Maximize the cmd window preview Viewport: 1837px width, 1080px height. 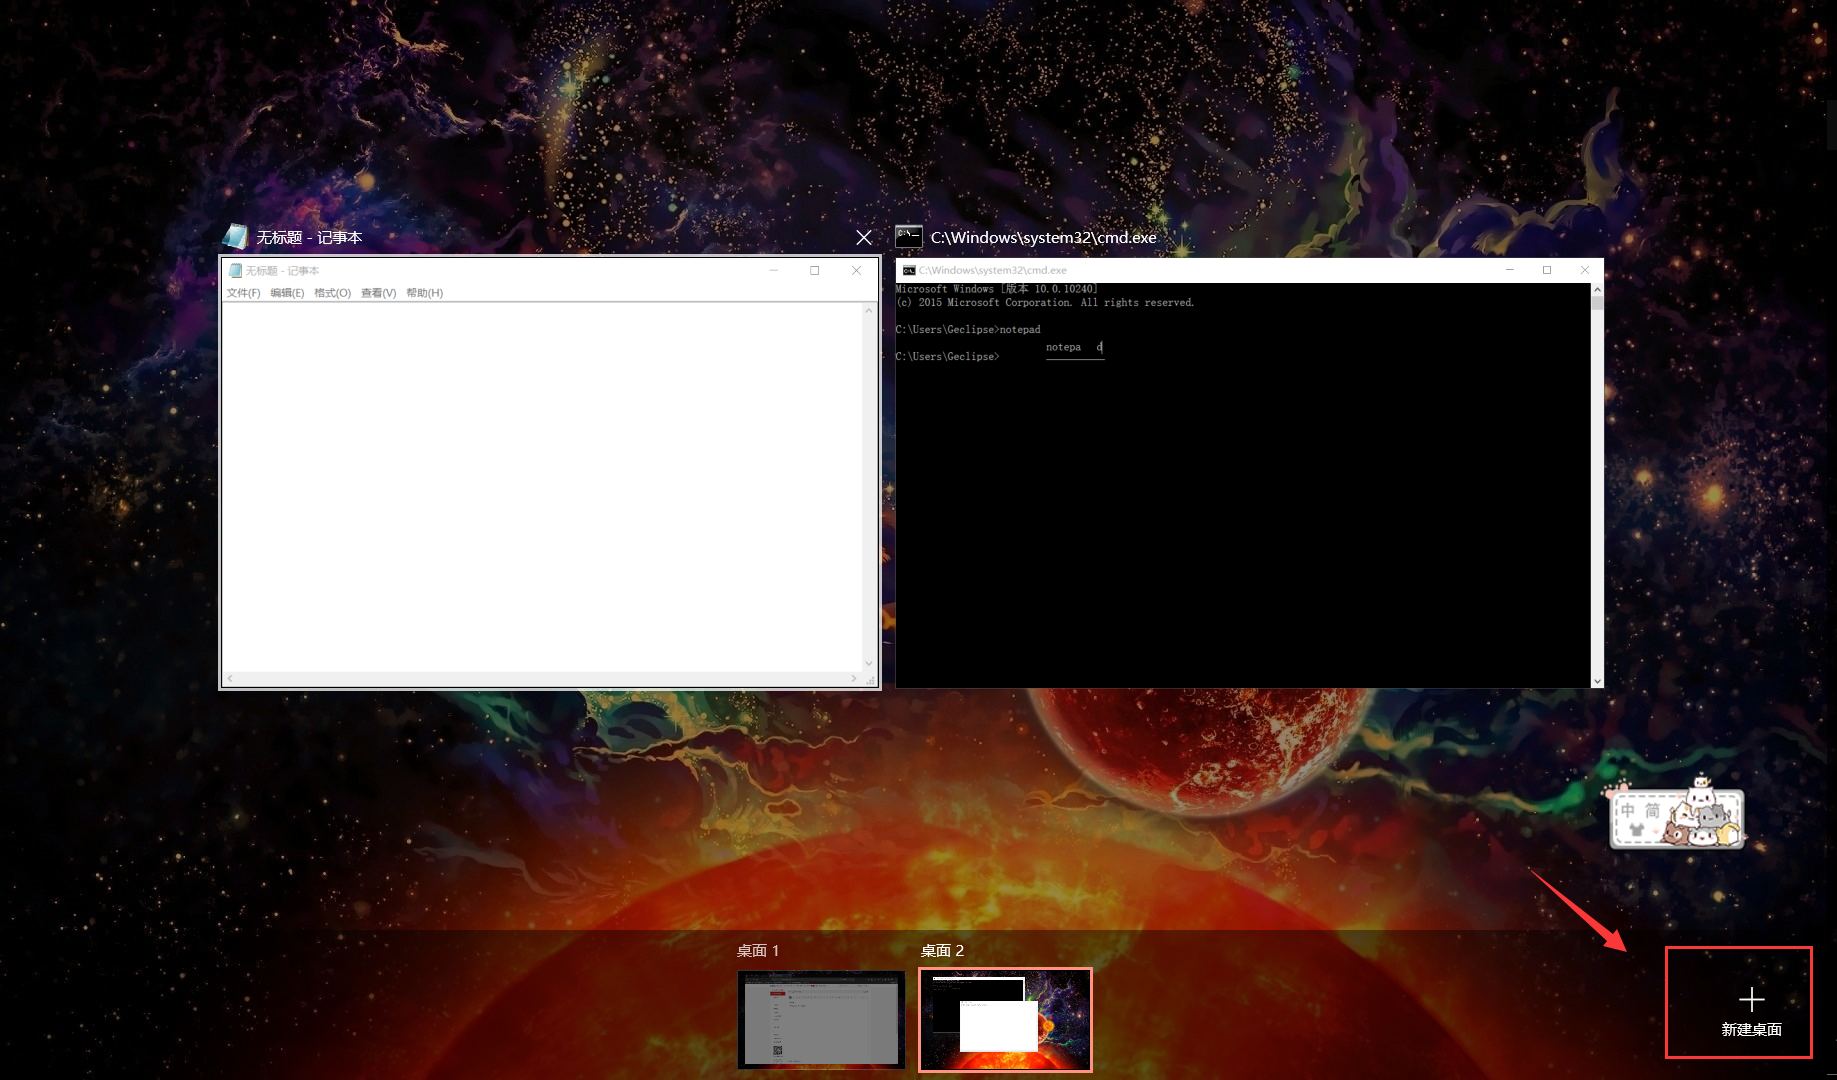tap(1547, 270)
